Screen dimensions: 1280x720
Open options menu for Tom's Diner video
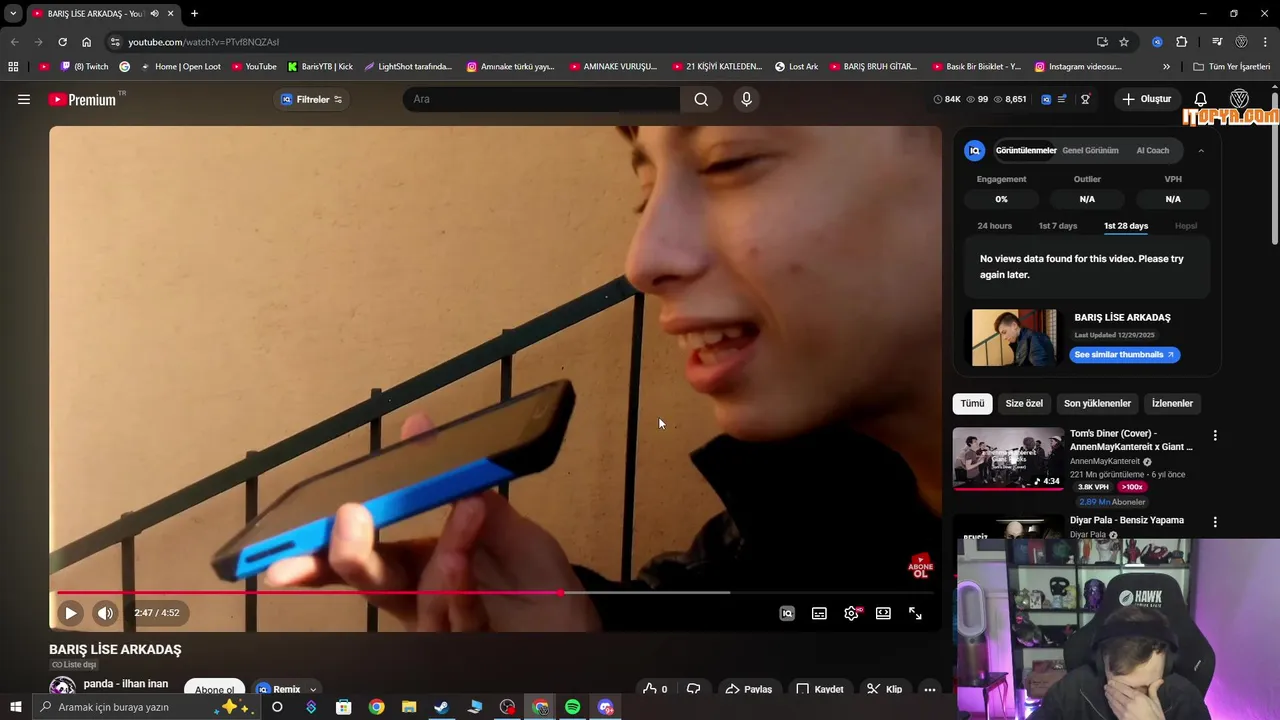(1215, 436)
